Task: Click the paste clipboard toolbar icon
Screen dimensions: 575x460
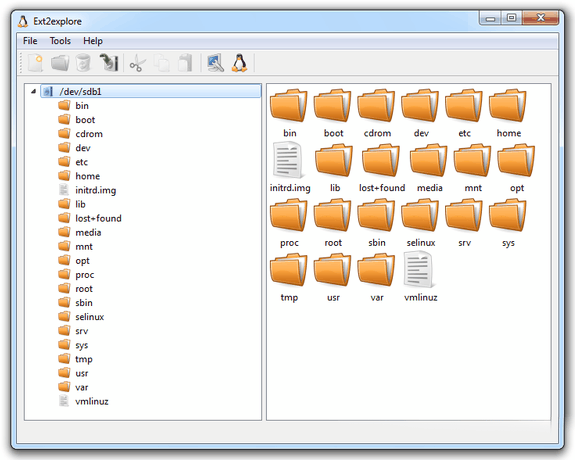Action: 185,63
